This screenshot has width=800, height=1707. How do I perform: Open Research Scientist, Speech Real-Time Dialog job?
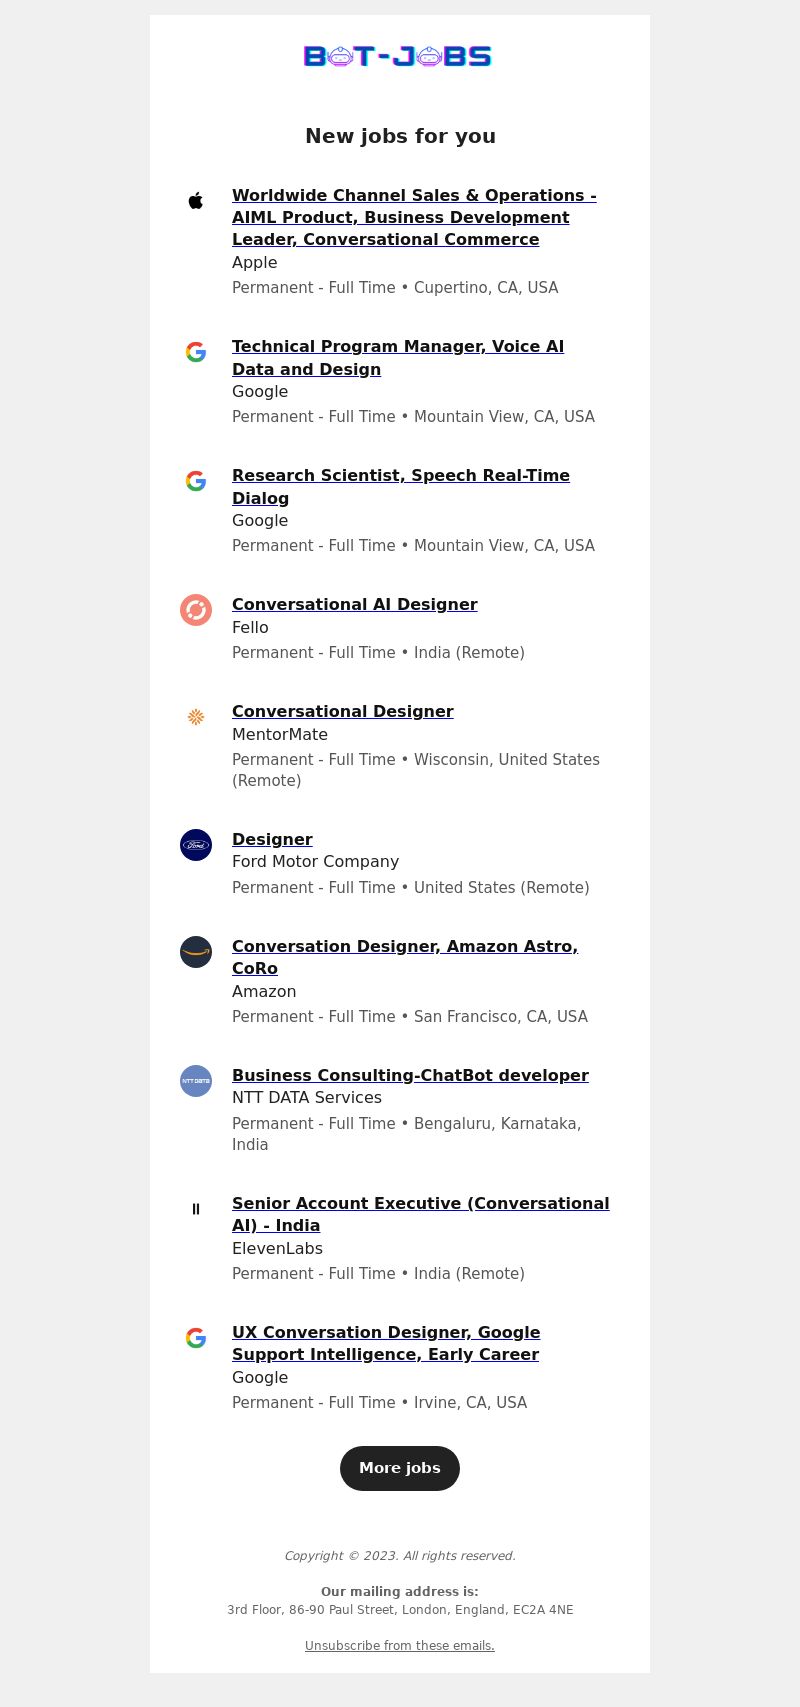(401, 487)
